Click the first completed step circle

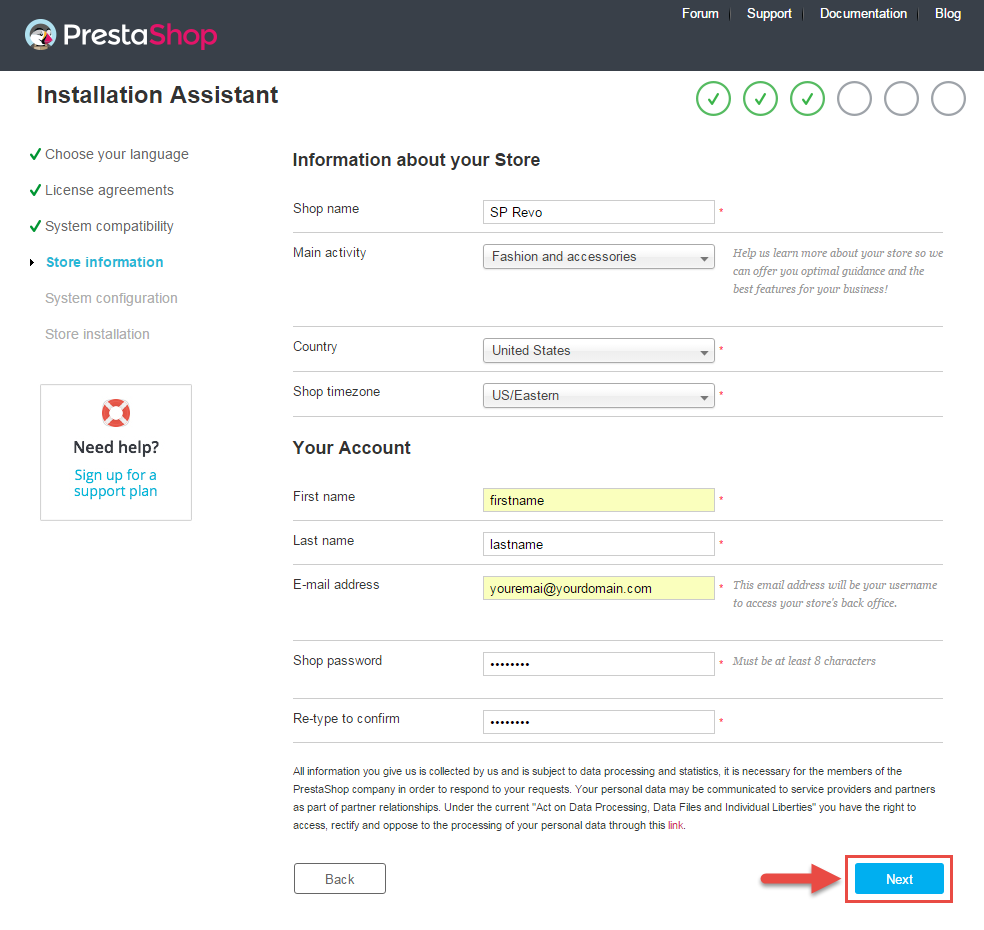coord(713,99)
